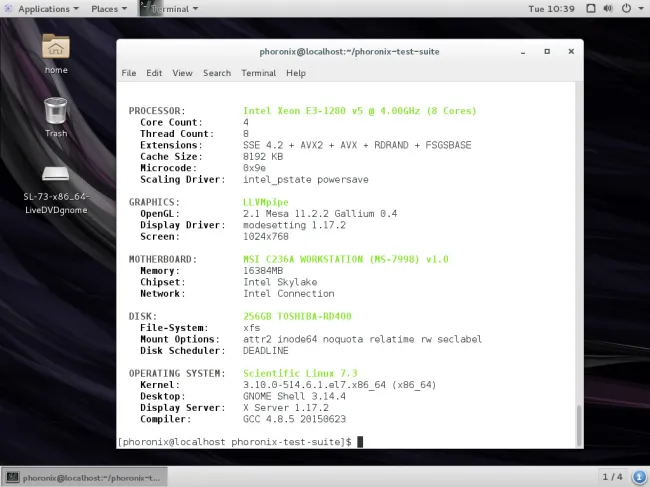Screen dimensions: 650x487
Task: Open the View menu in terminal
Action: [182, 73]
